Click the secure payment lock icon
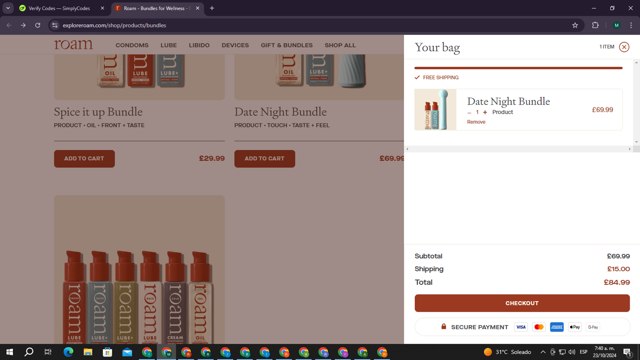The width and height of the screenshot is (640, 360). tap(444, 327)
